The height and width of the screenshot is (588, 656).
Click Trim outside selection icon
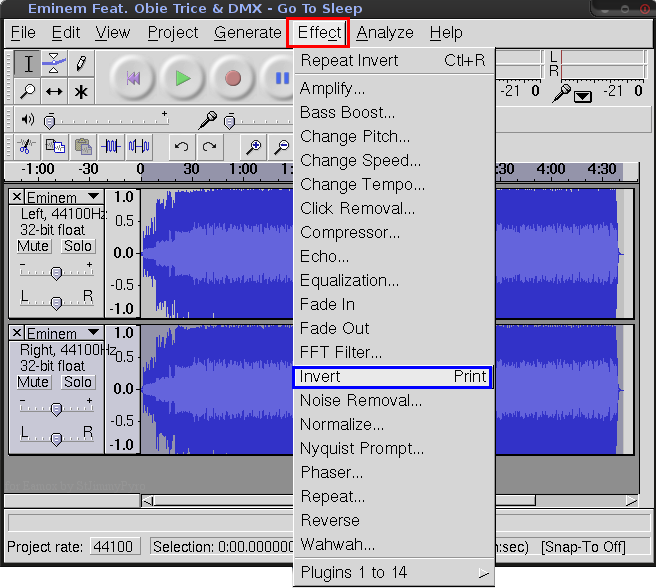click(x=111, y=146)
